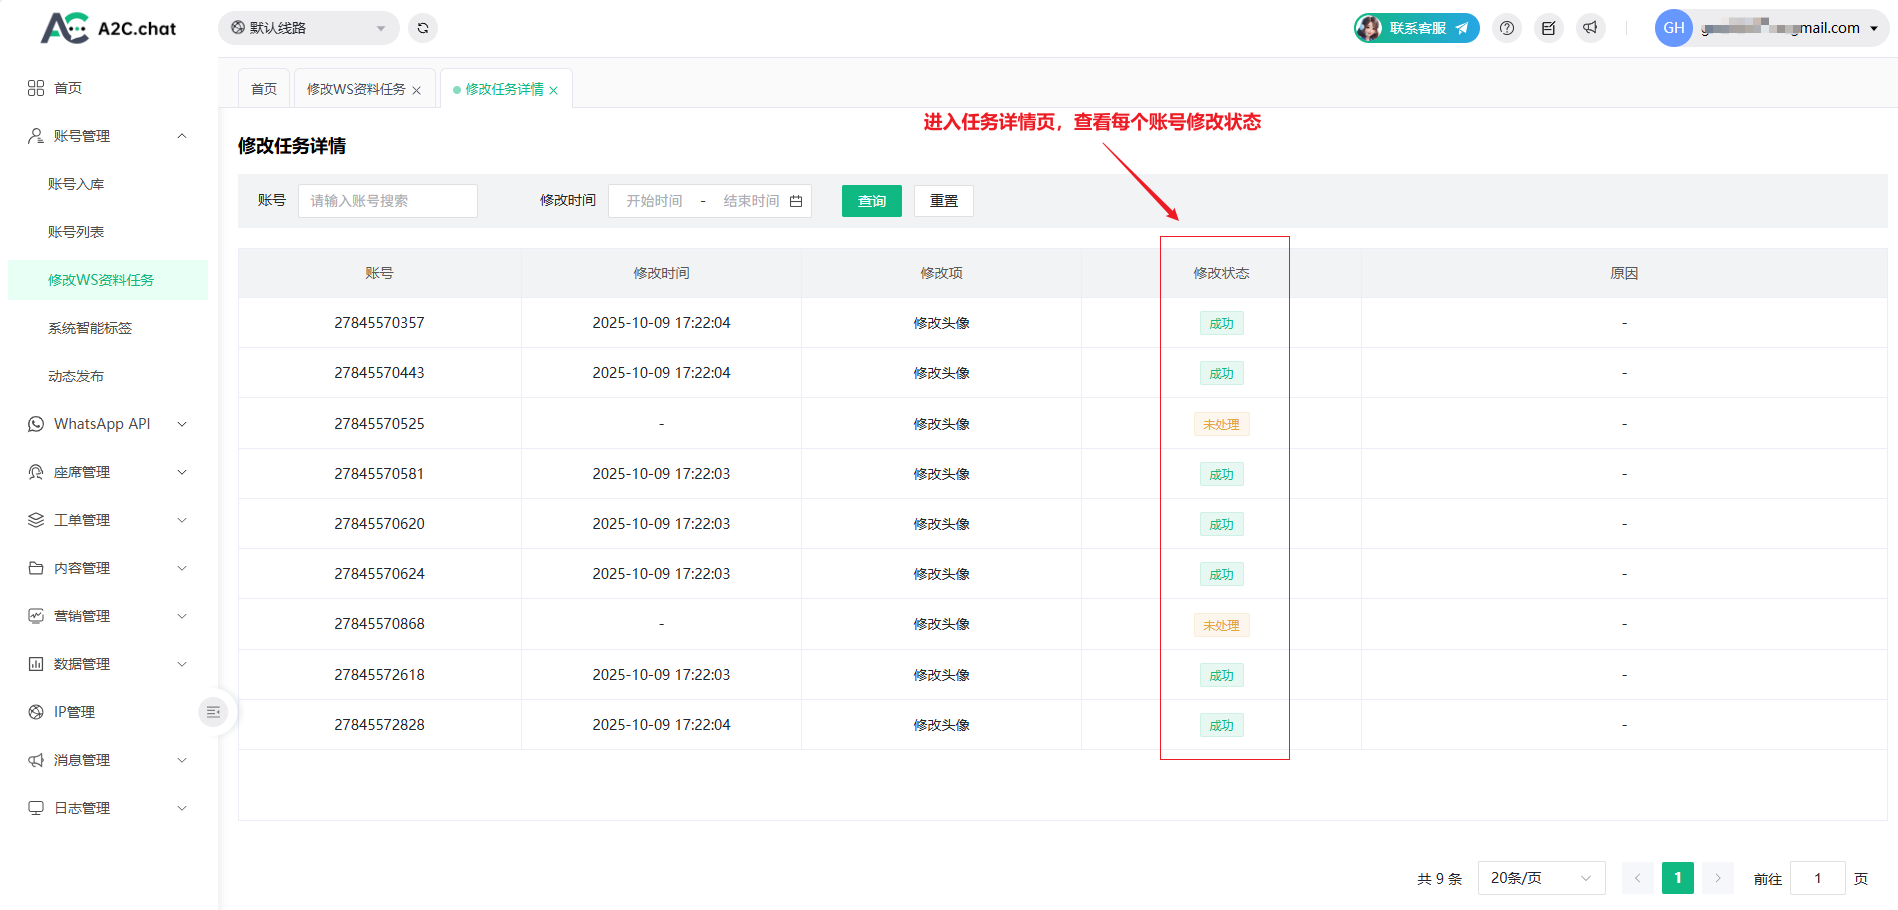Select 账号列表 in the sidebar

click(x=76, y=232)
